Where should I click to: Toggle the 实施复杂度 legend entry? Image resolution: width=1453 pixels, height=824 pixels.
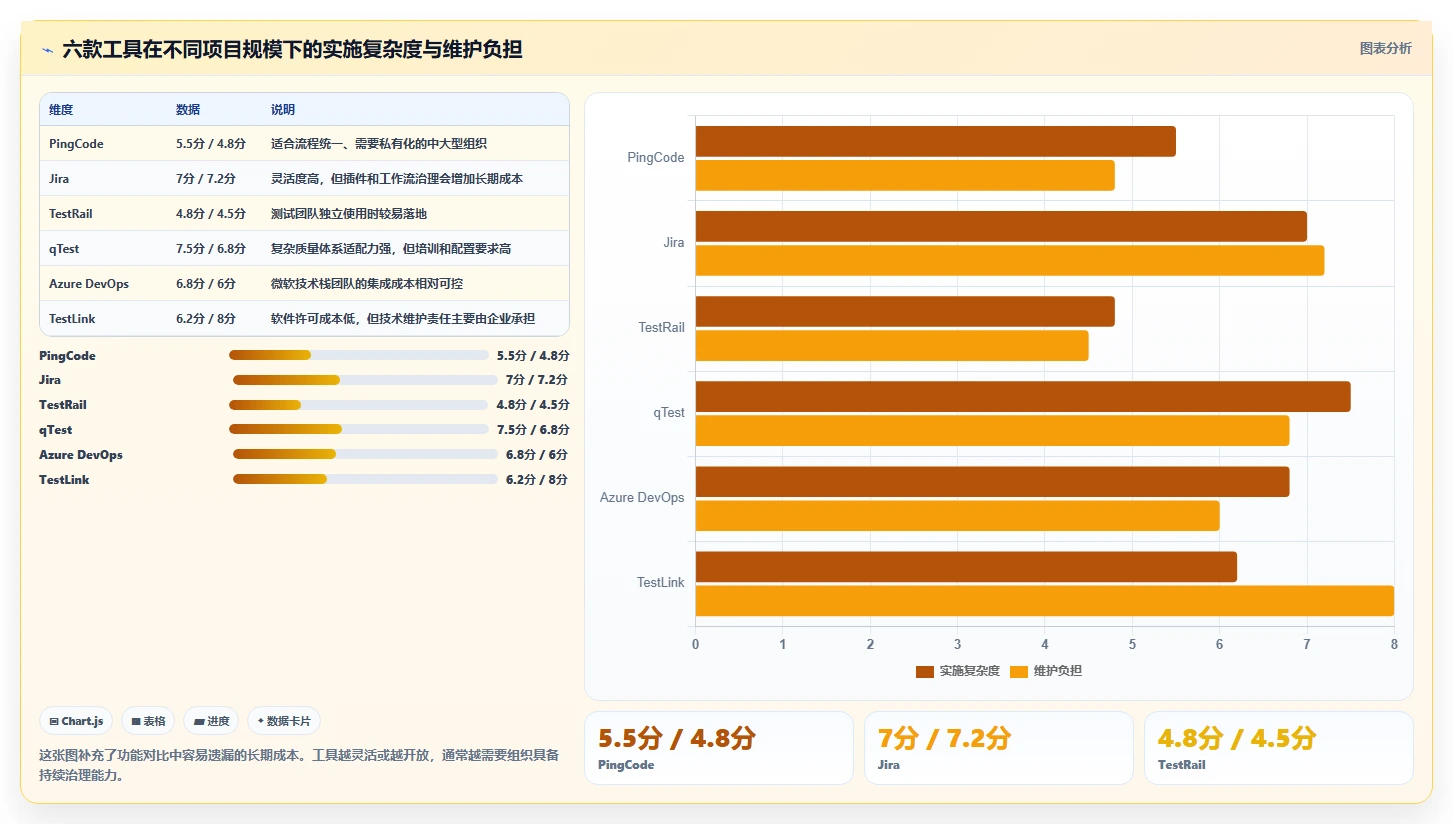[958, 671]
